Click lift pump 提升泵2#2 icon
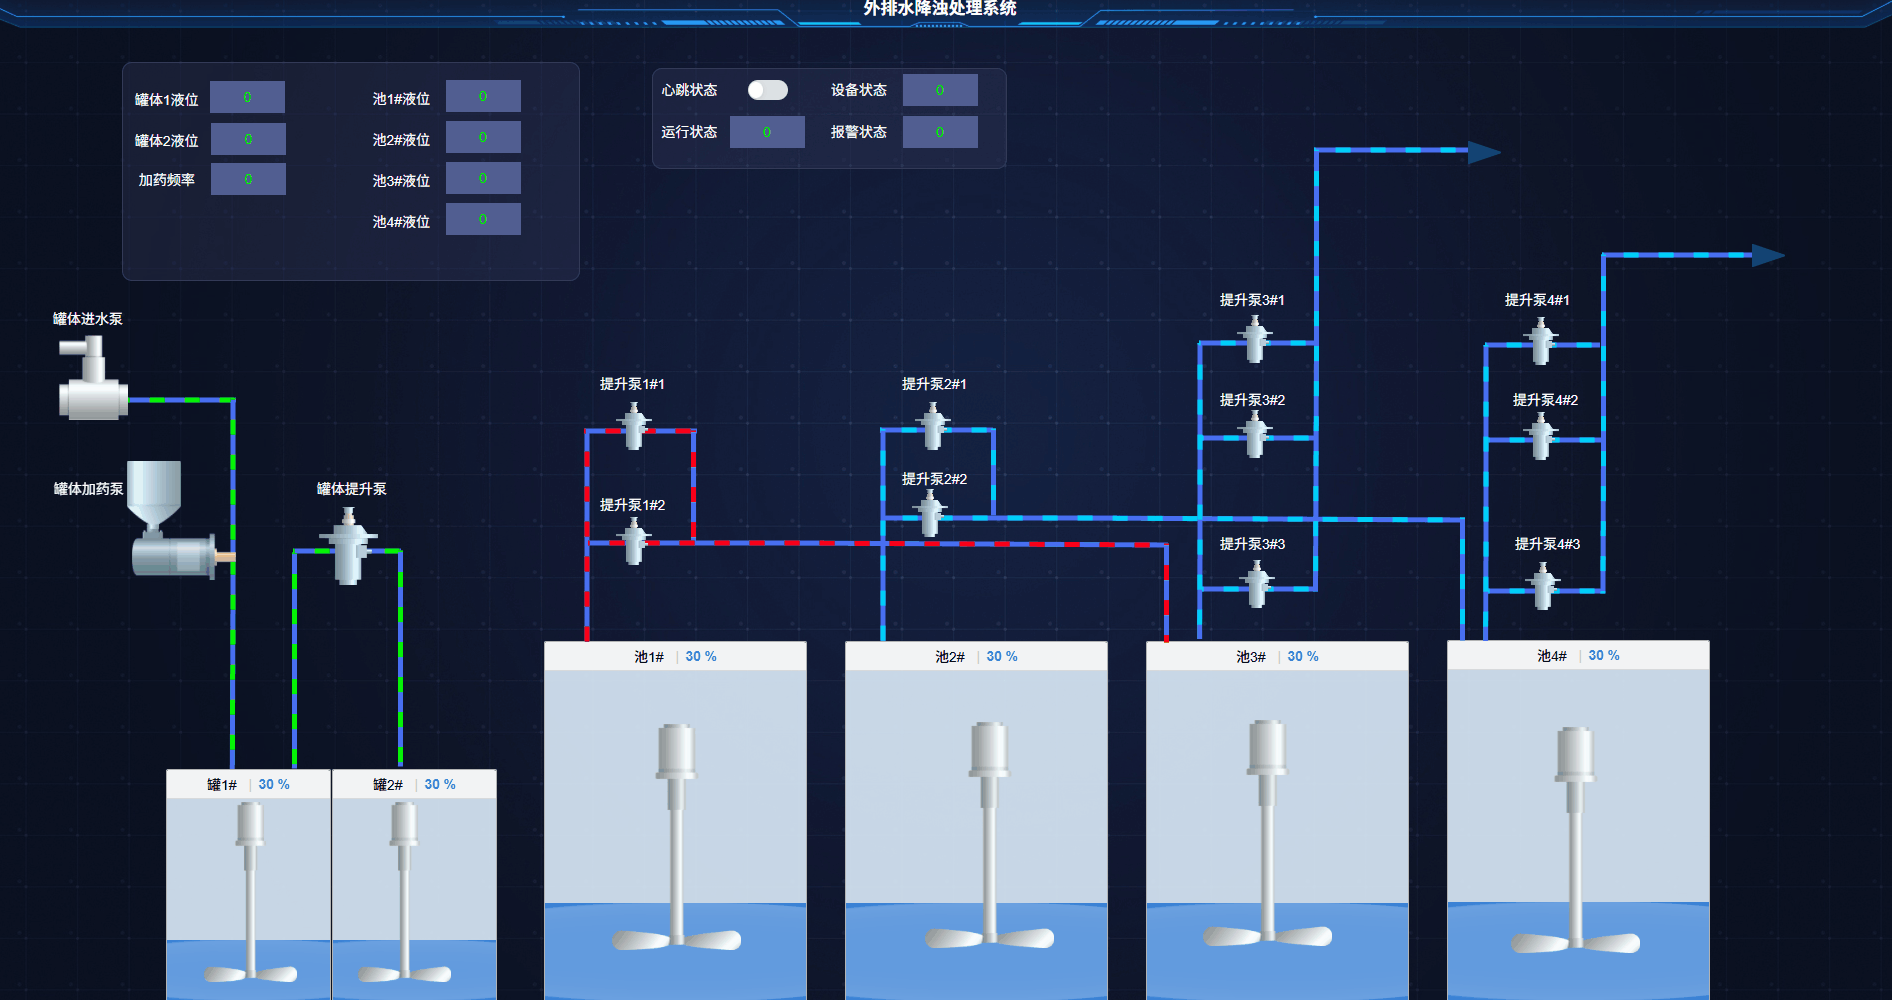The image size is (1892, 1000). (x=930, y=514)
